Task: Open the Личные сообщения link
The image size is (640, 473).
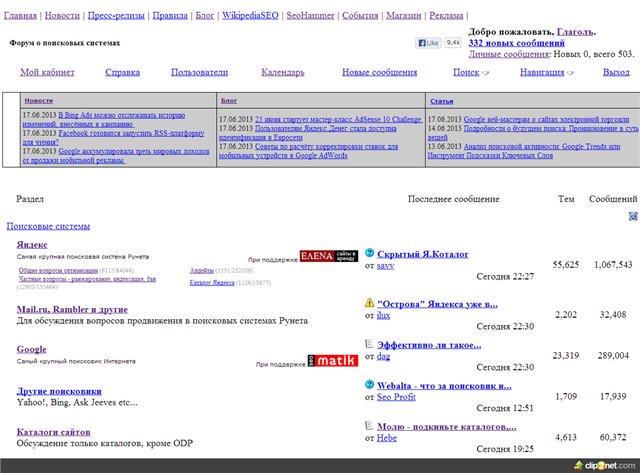Action: pyautogui.click(x=514, y=54)
